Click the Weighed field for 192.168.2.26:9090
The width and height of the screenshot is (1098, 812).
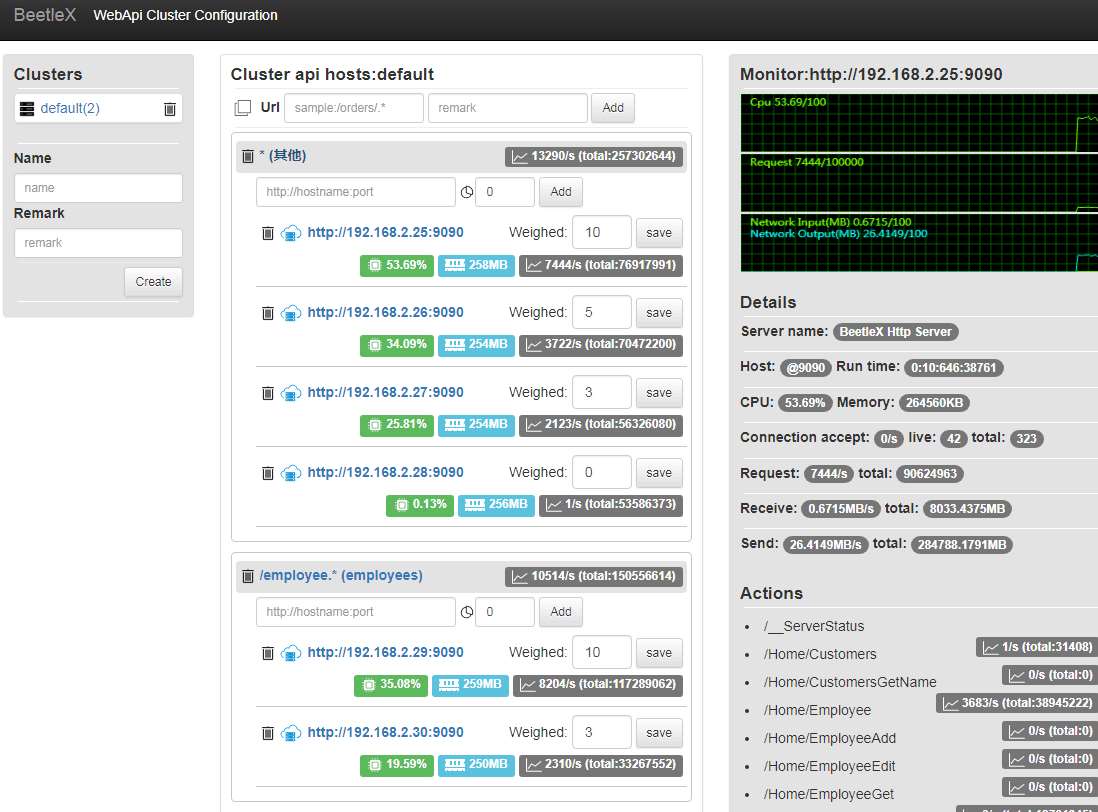[x=601, y=313]
